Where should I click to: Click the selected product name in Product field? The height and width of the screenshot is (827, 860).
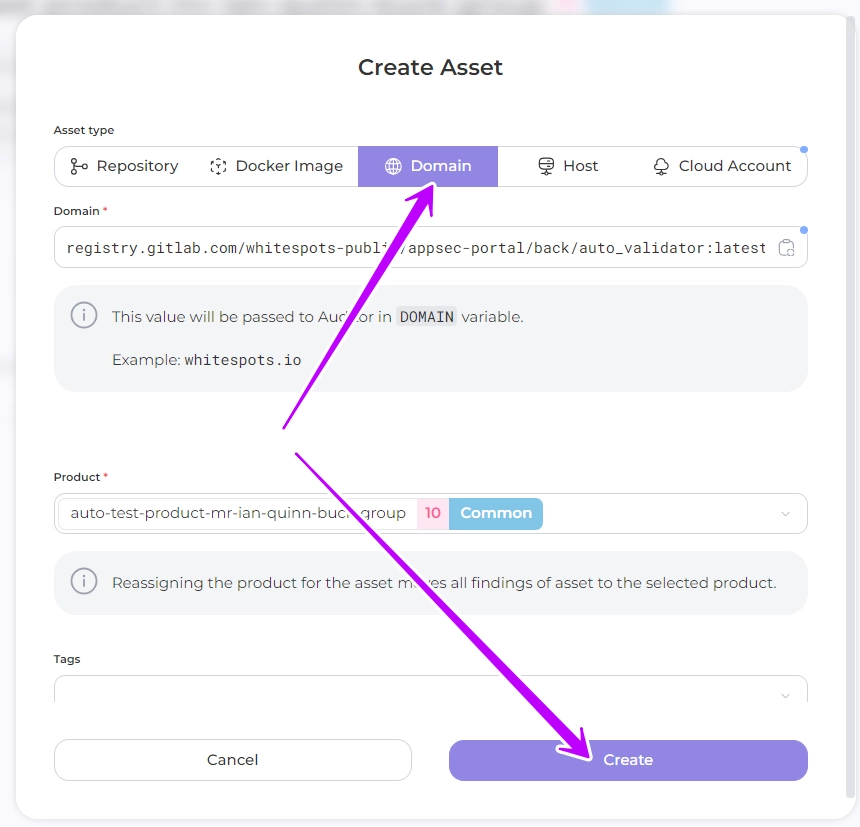click(238, 513)
